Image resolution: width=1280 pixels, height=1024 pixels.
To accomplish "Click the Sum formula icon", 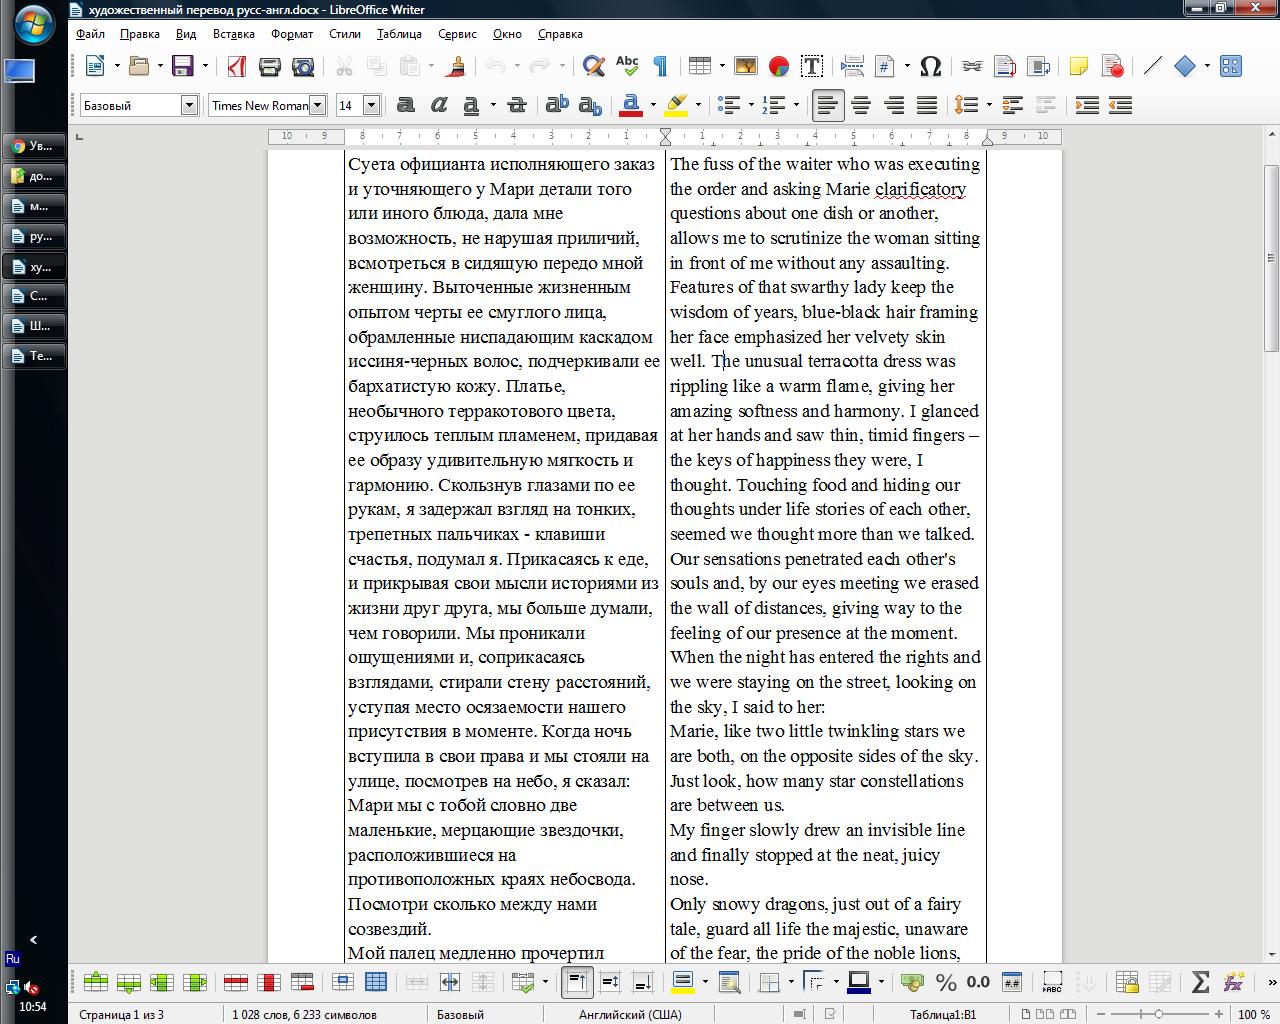I will (x=1201, y=982).
